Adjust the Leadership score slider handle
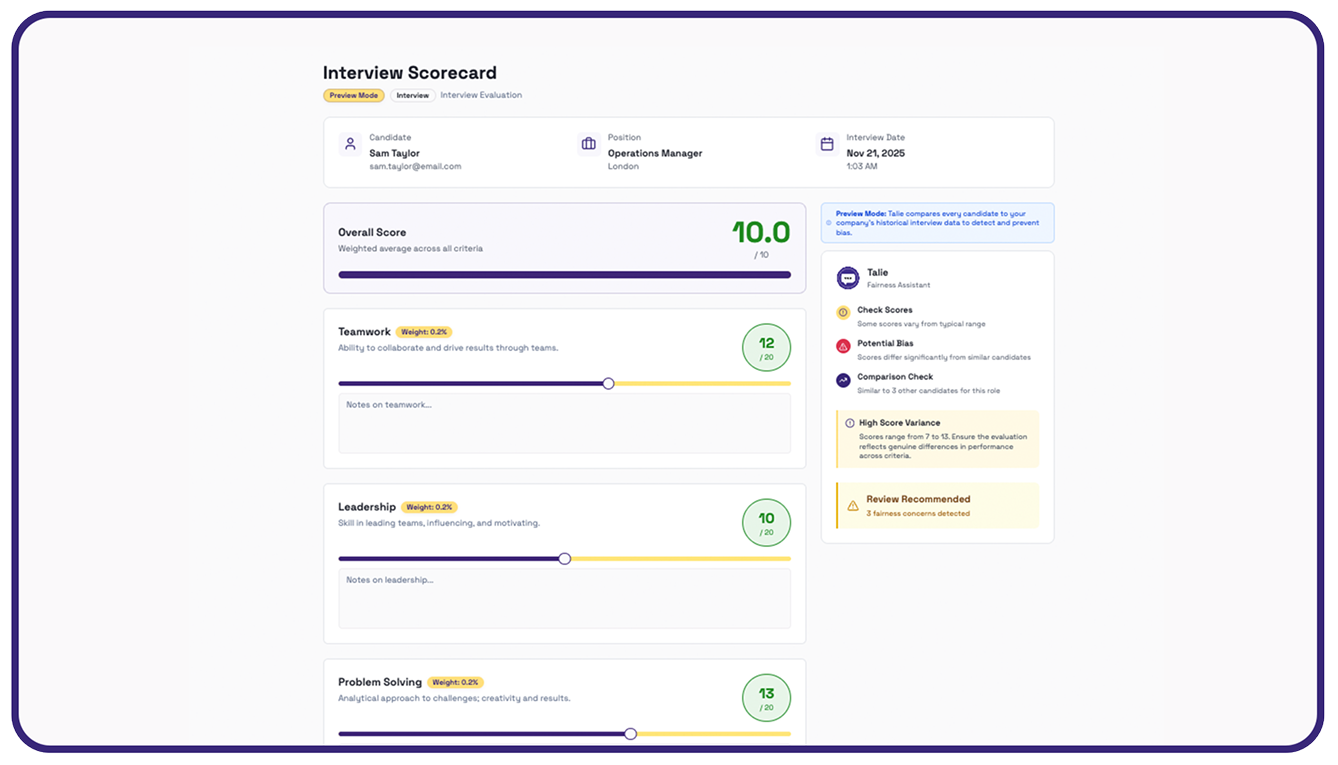The height and width of the screenshot is (765, 1338). (564, 559)
